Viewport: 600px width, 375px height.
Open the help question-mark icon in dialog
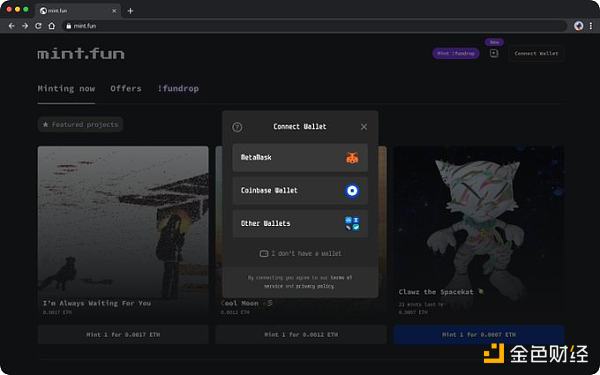237,127
